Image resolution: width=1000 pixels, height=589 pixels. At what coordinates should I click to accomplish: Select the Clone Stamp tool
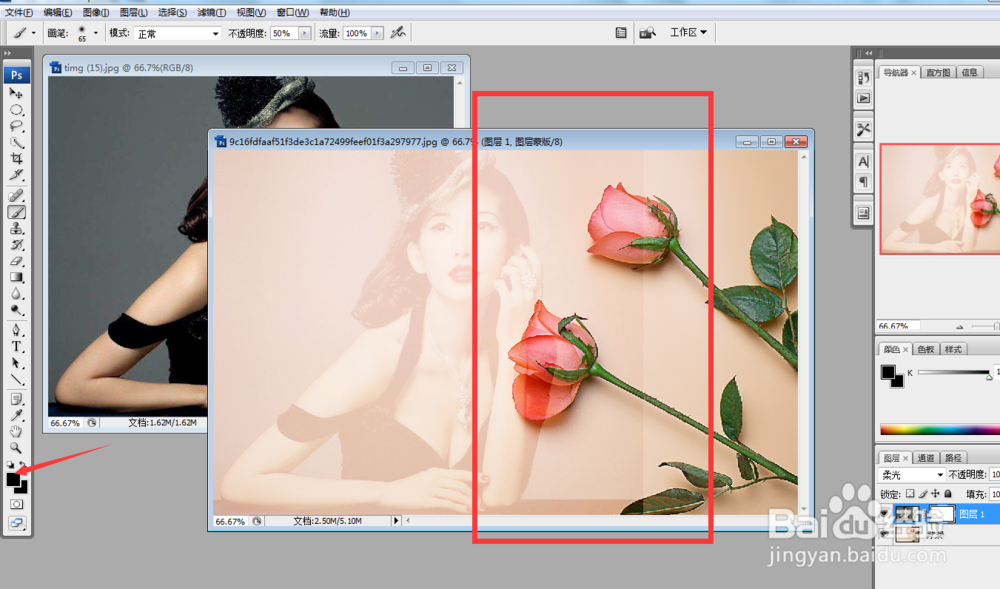(17, 228)
